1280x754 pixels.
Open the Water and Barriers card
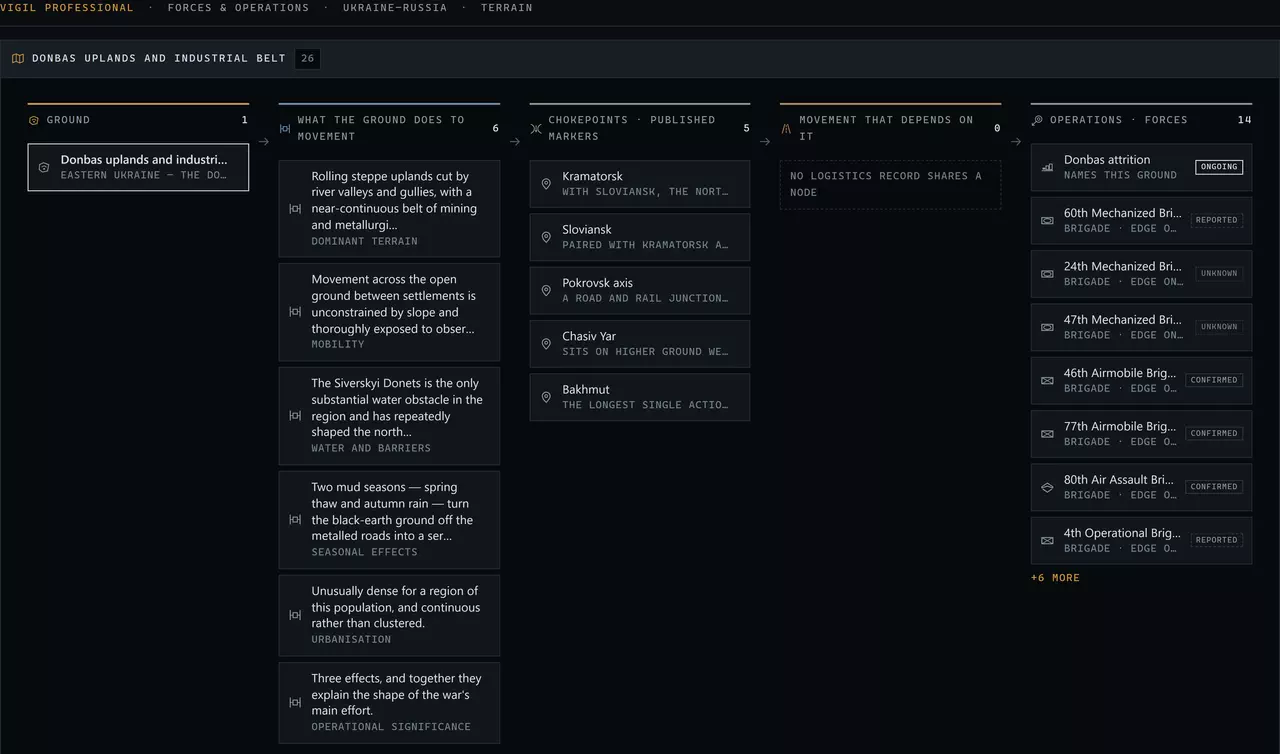[x=389, y=416]
